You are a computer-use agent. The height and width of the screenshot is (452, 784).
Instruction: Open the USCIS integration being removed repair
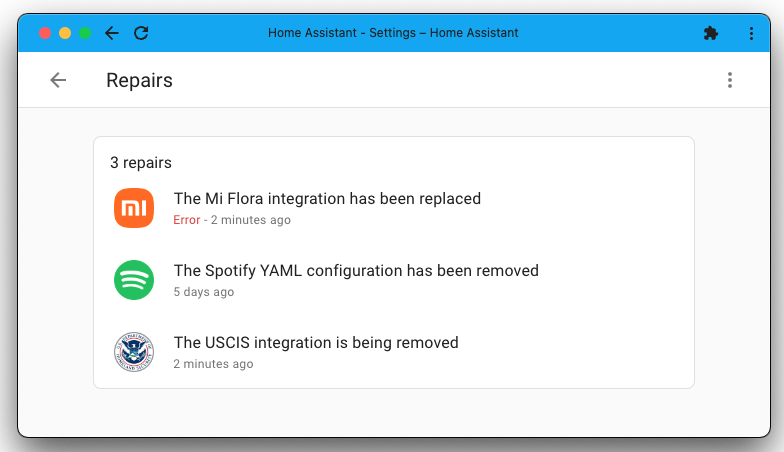[316, 343]
